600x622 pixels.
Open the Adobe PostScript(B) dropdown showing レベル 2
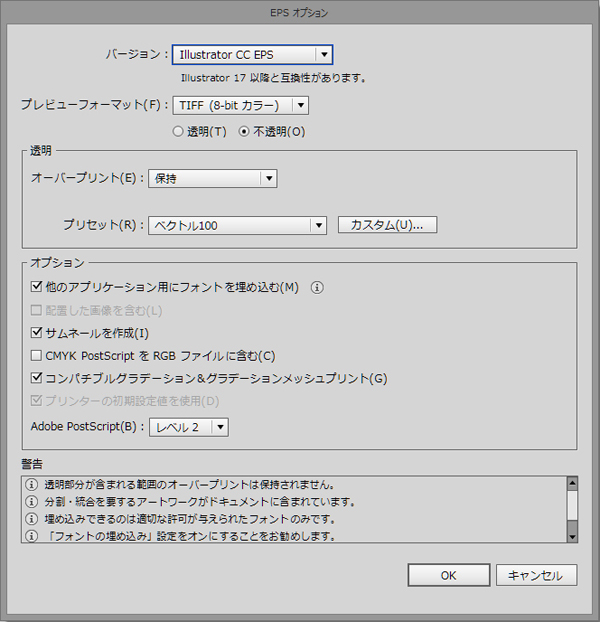tap(189, 427)
